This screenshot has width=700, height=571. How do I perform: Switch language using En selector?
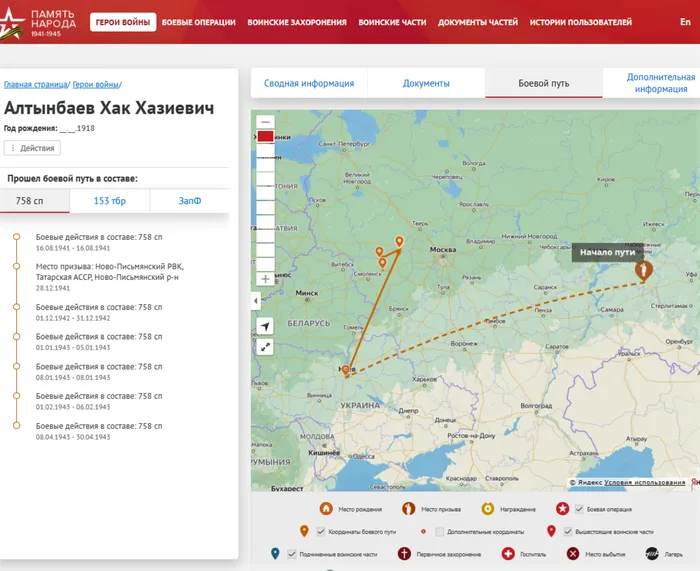(x=684, y=22)
